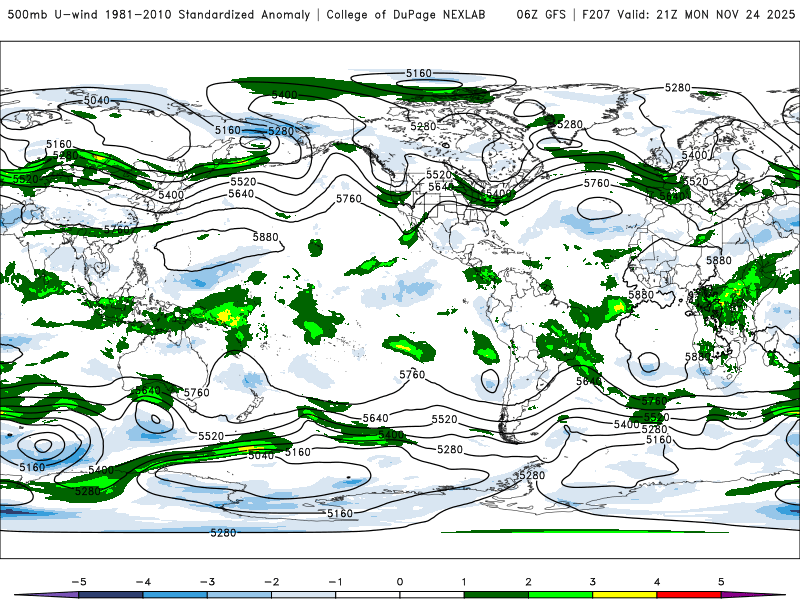The height and width of the screenshot is (600, 800).
Task: Select the red swatch between 4 and 5
Action: click(x=689, y=595)
